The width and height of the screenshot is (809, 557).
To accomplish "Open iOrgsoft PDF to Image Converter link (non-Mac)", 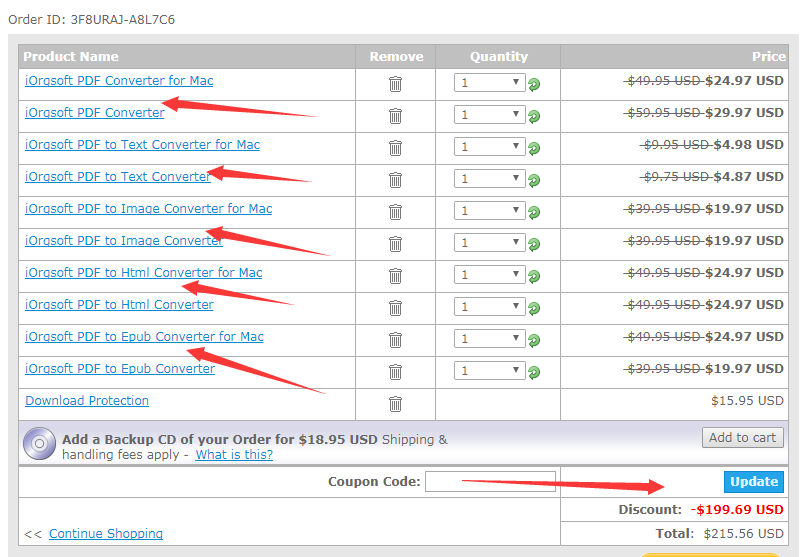I will click(124, 241).
